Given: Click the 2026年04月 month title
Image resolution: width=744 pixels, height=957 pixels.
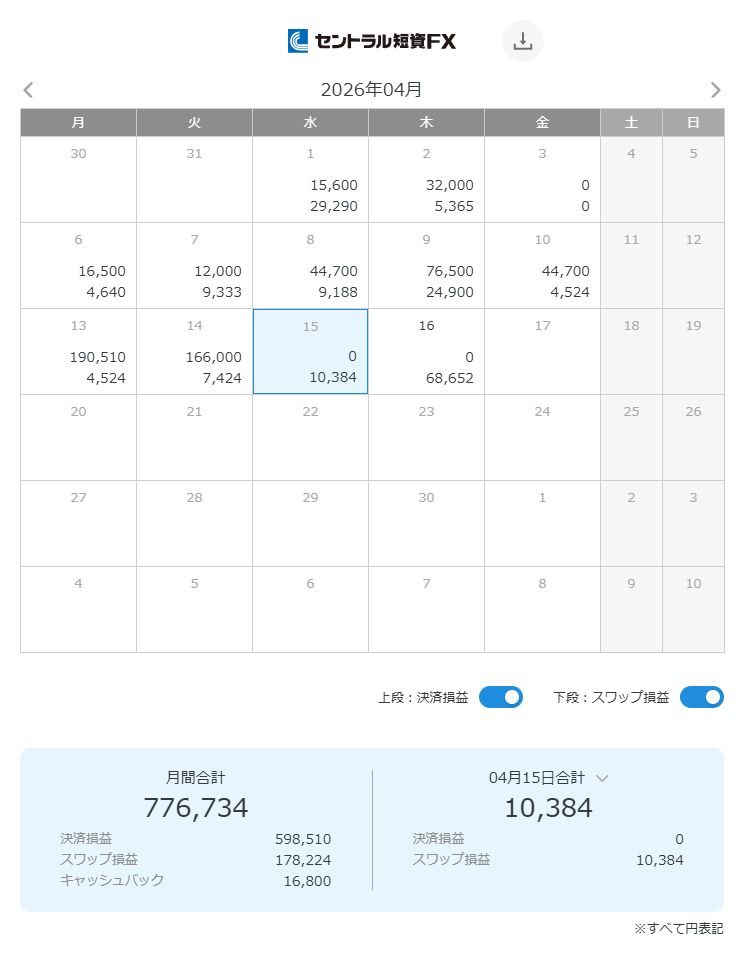Looking at the screenshot, I should click(x=371, y=90).
